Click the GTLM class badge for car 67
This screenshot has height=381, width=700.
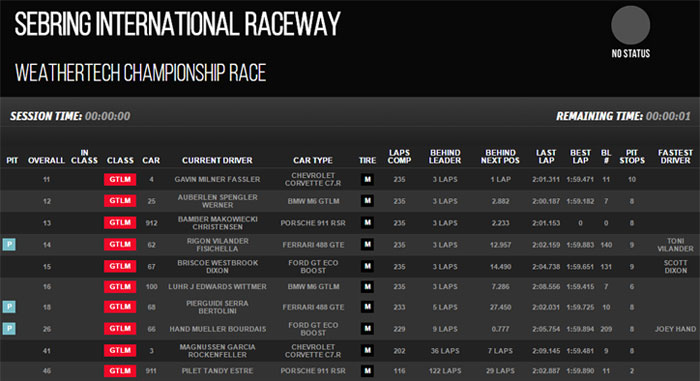point(120,266)
